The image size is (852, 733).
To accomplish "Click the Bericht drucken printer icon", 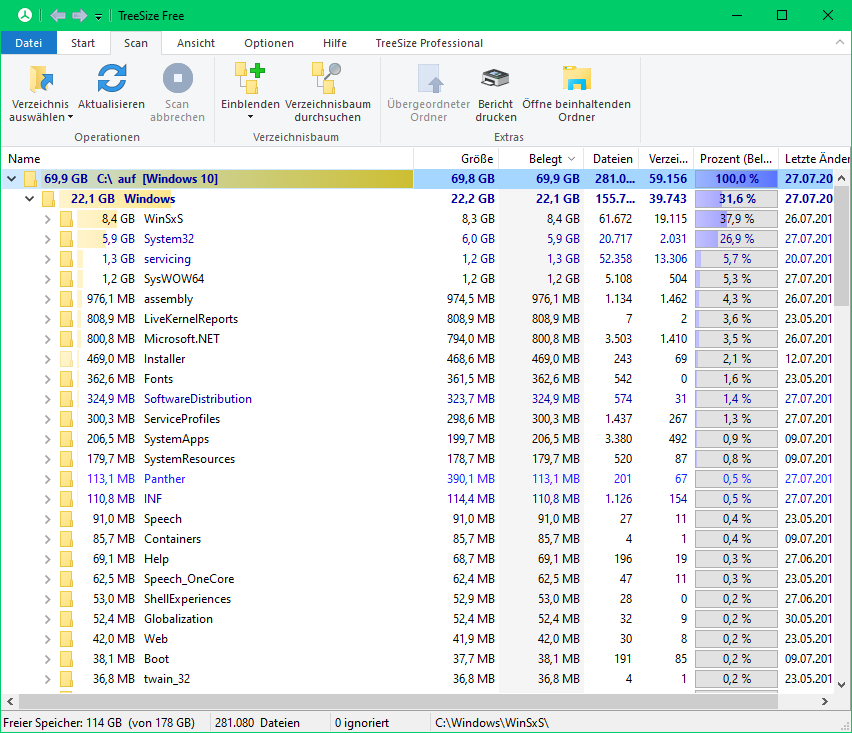I will pyautogui.click(x=495, y=79).
